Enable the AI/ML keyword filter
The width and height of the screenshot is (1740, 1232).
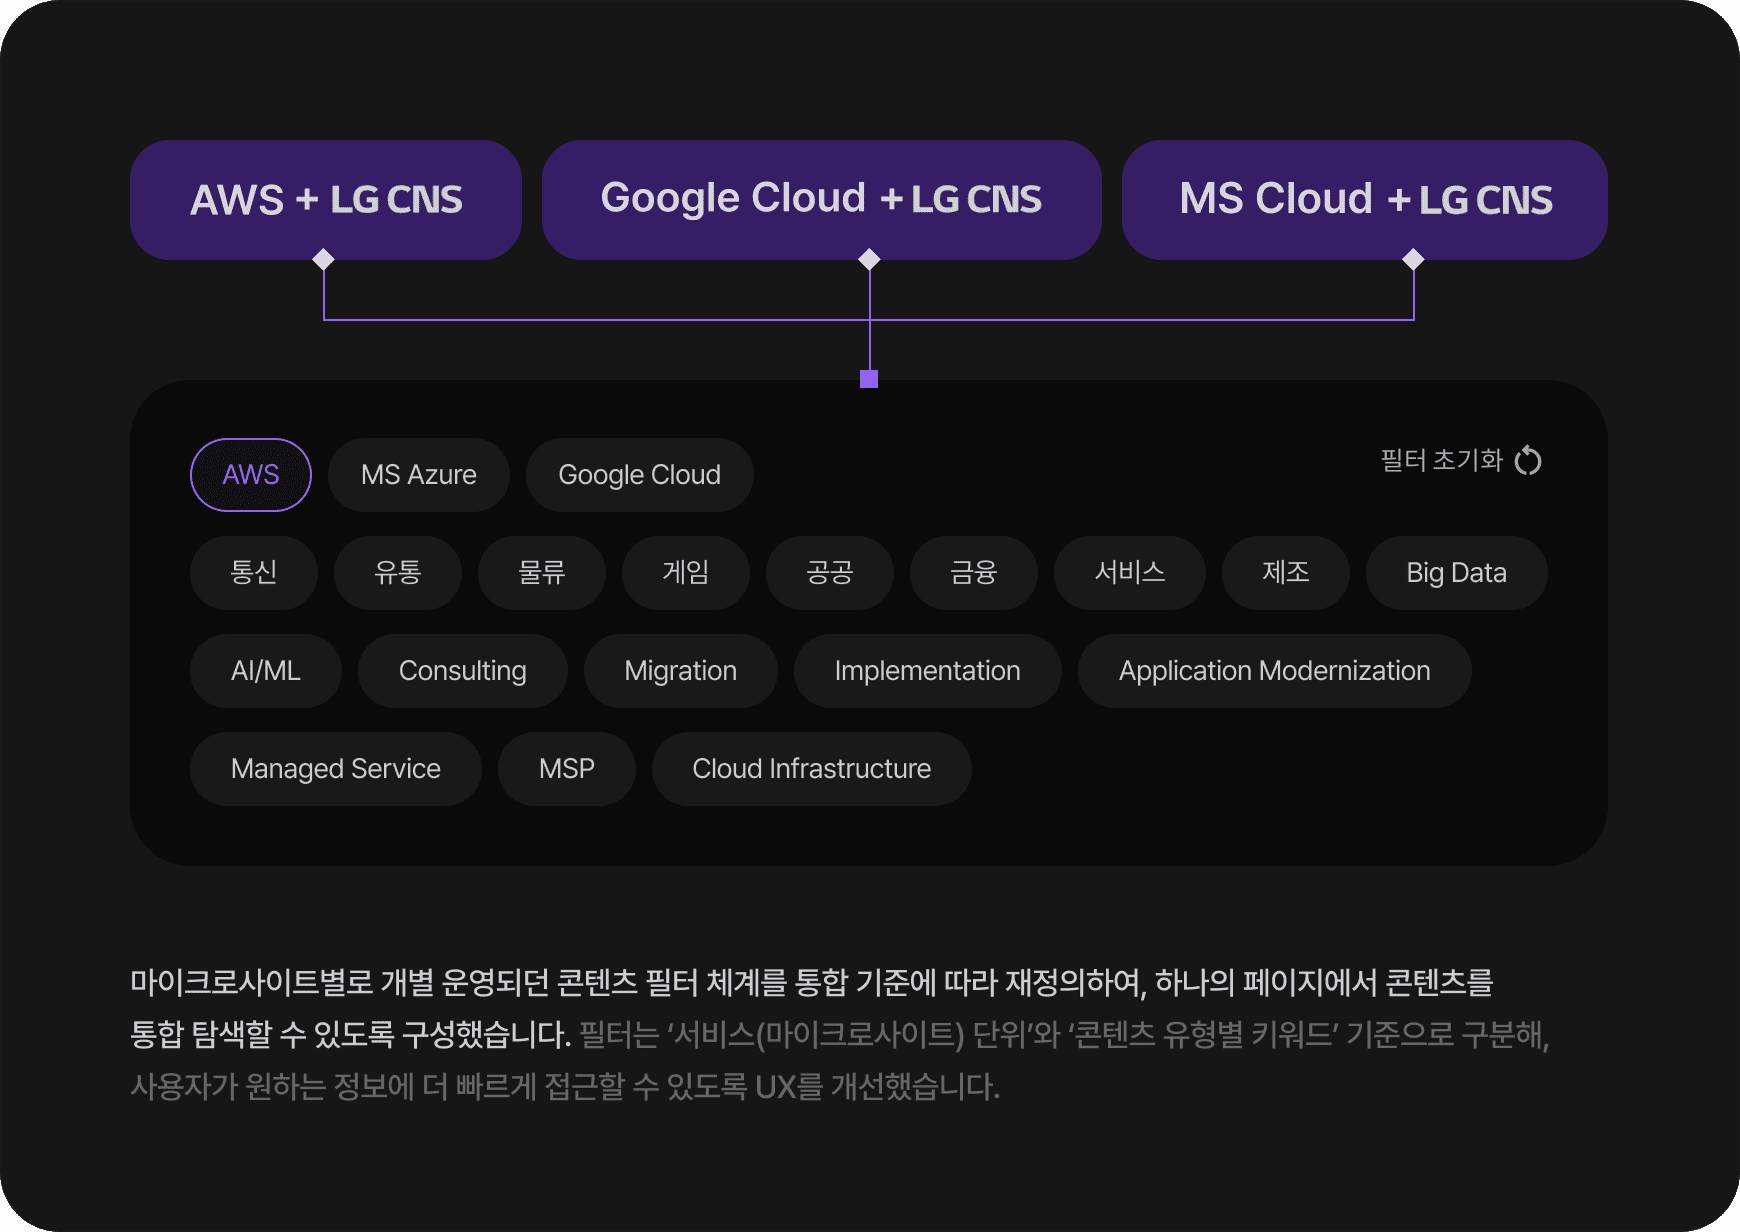point(266,671)
